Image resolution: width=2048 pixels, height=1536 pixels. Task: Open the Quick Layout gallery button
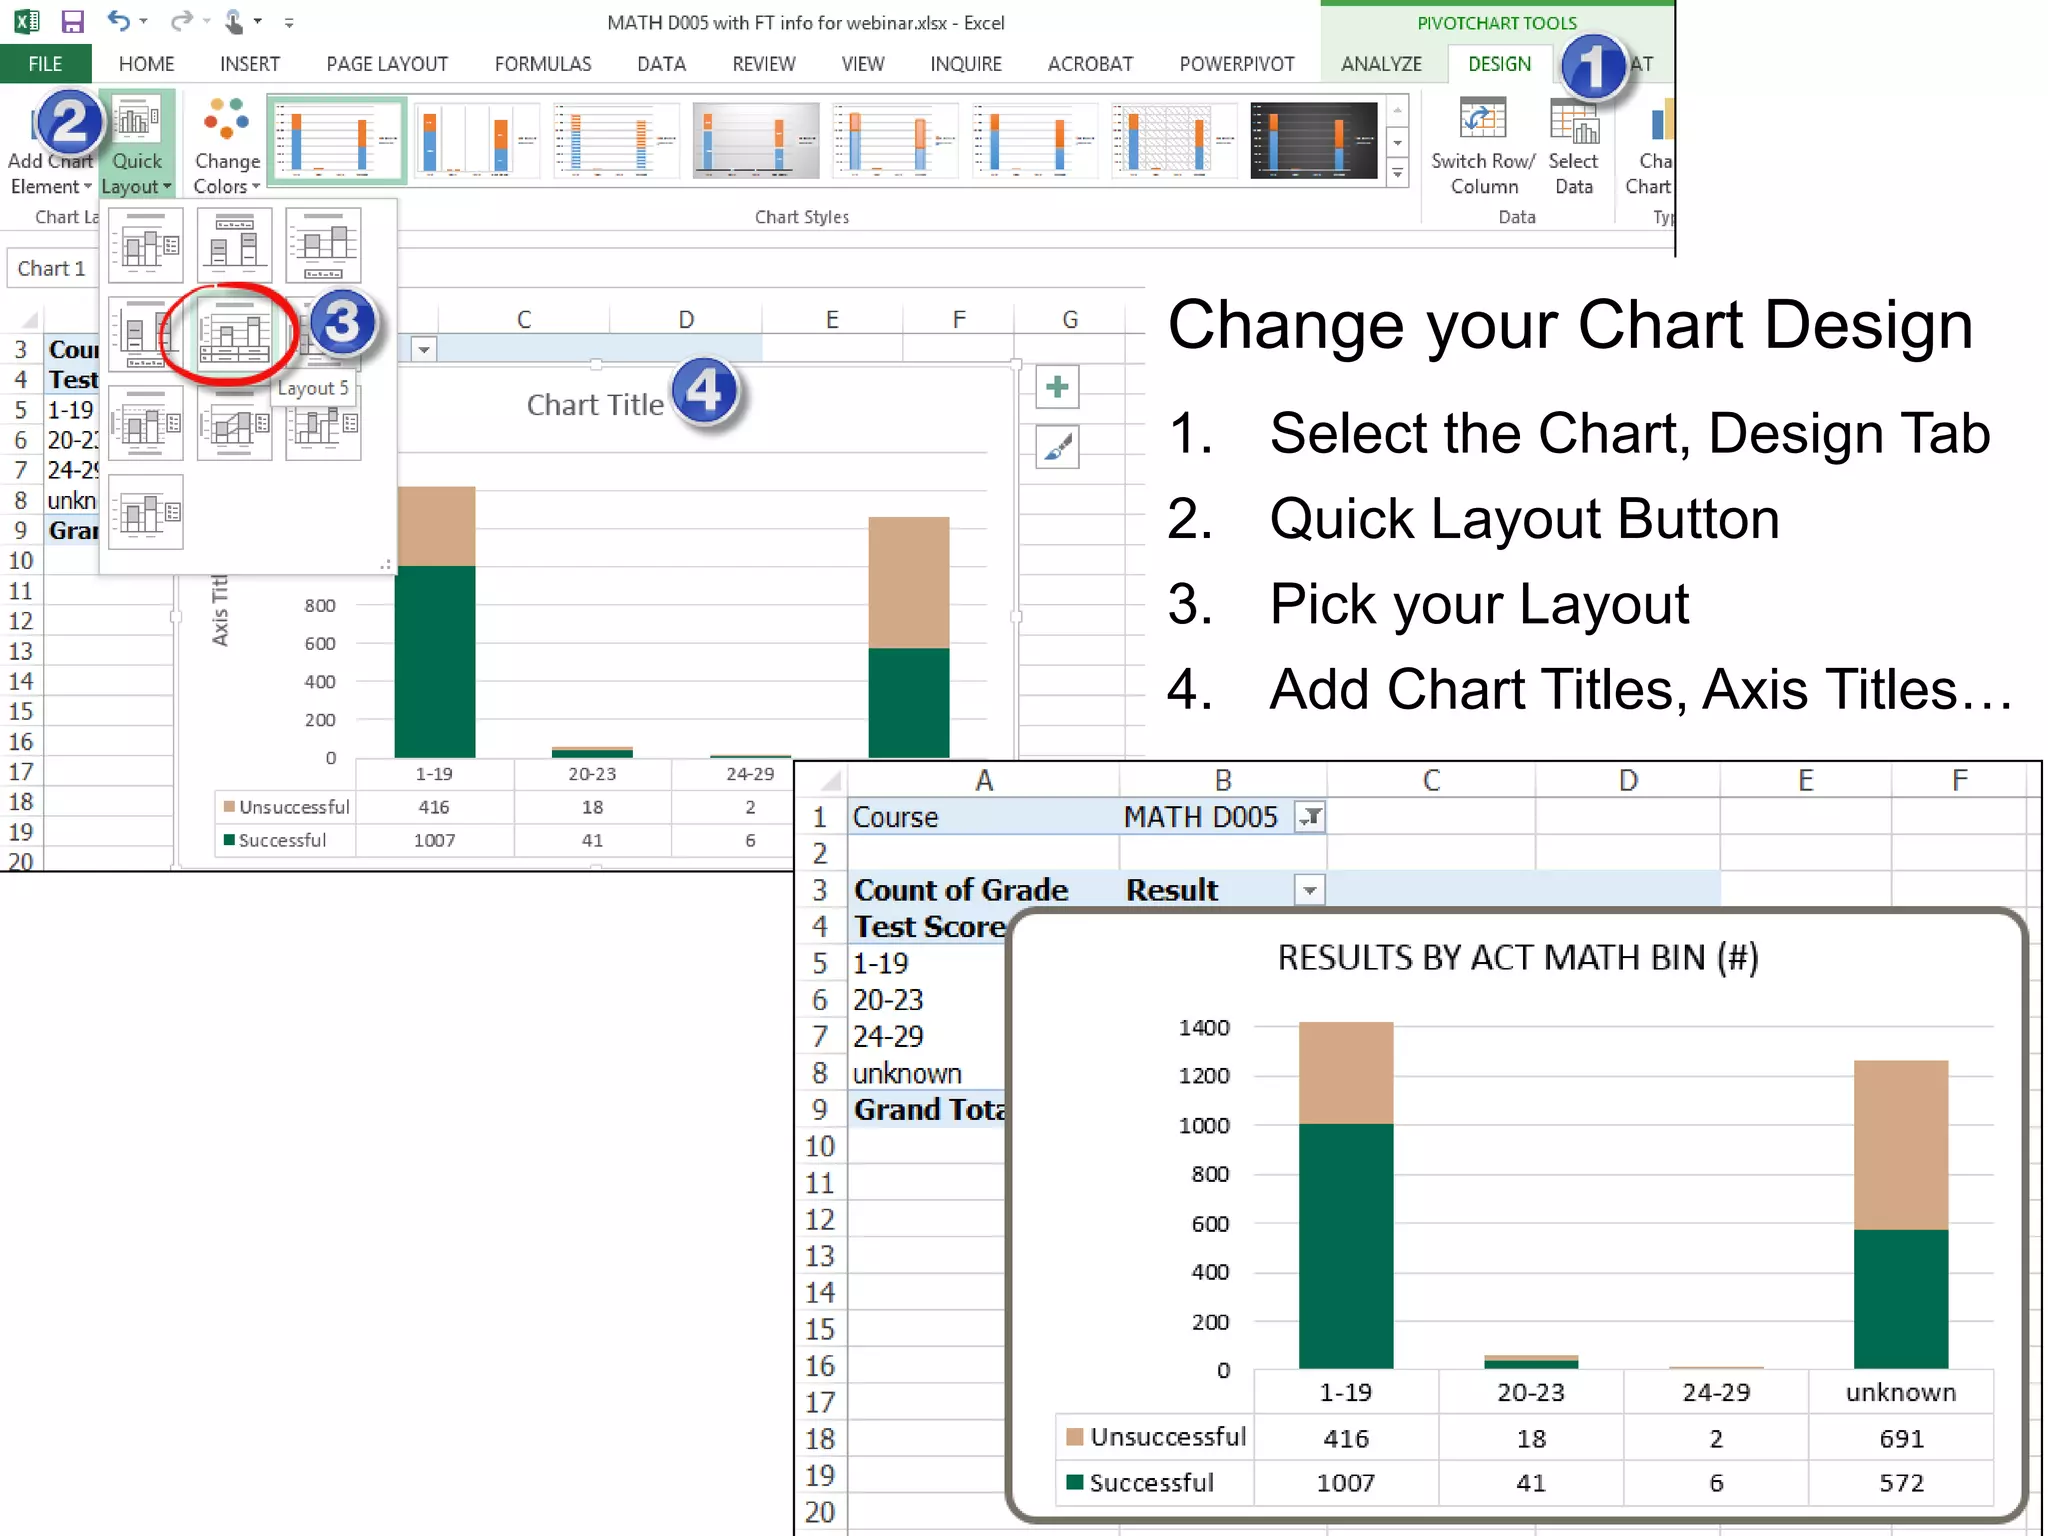coord(137,146)
